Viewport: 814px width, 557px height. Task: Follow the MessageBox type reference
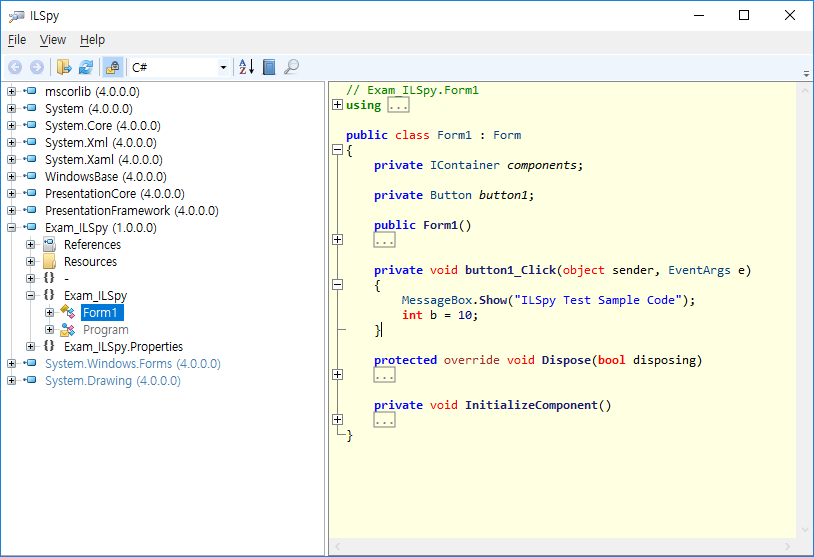(437, 300)
